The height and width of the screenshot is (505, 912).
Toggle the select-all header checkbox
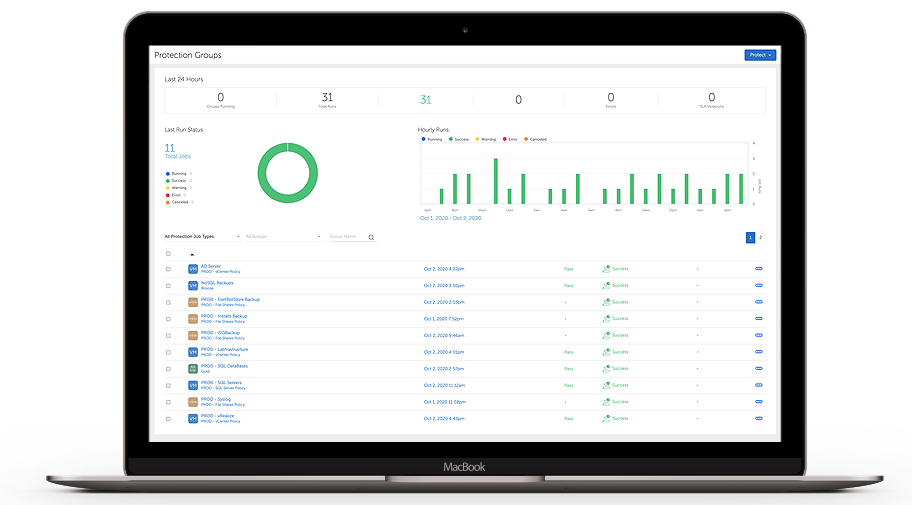click(168, 254)
